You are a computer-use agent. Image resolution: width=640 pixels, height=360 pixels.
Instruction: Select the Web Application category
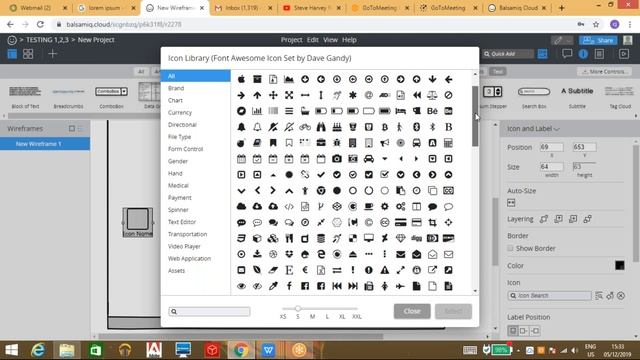pyautogui.click(x=189, y=258)
